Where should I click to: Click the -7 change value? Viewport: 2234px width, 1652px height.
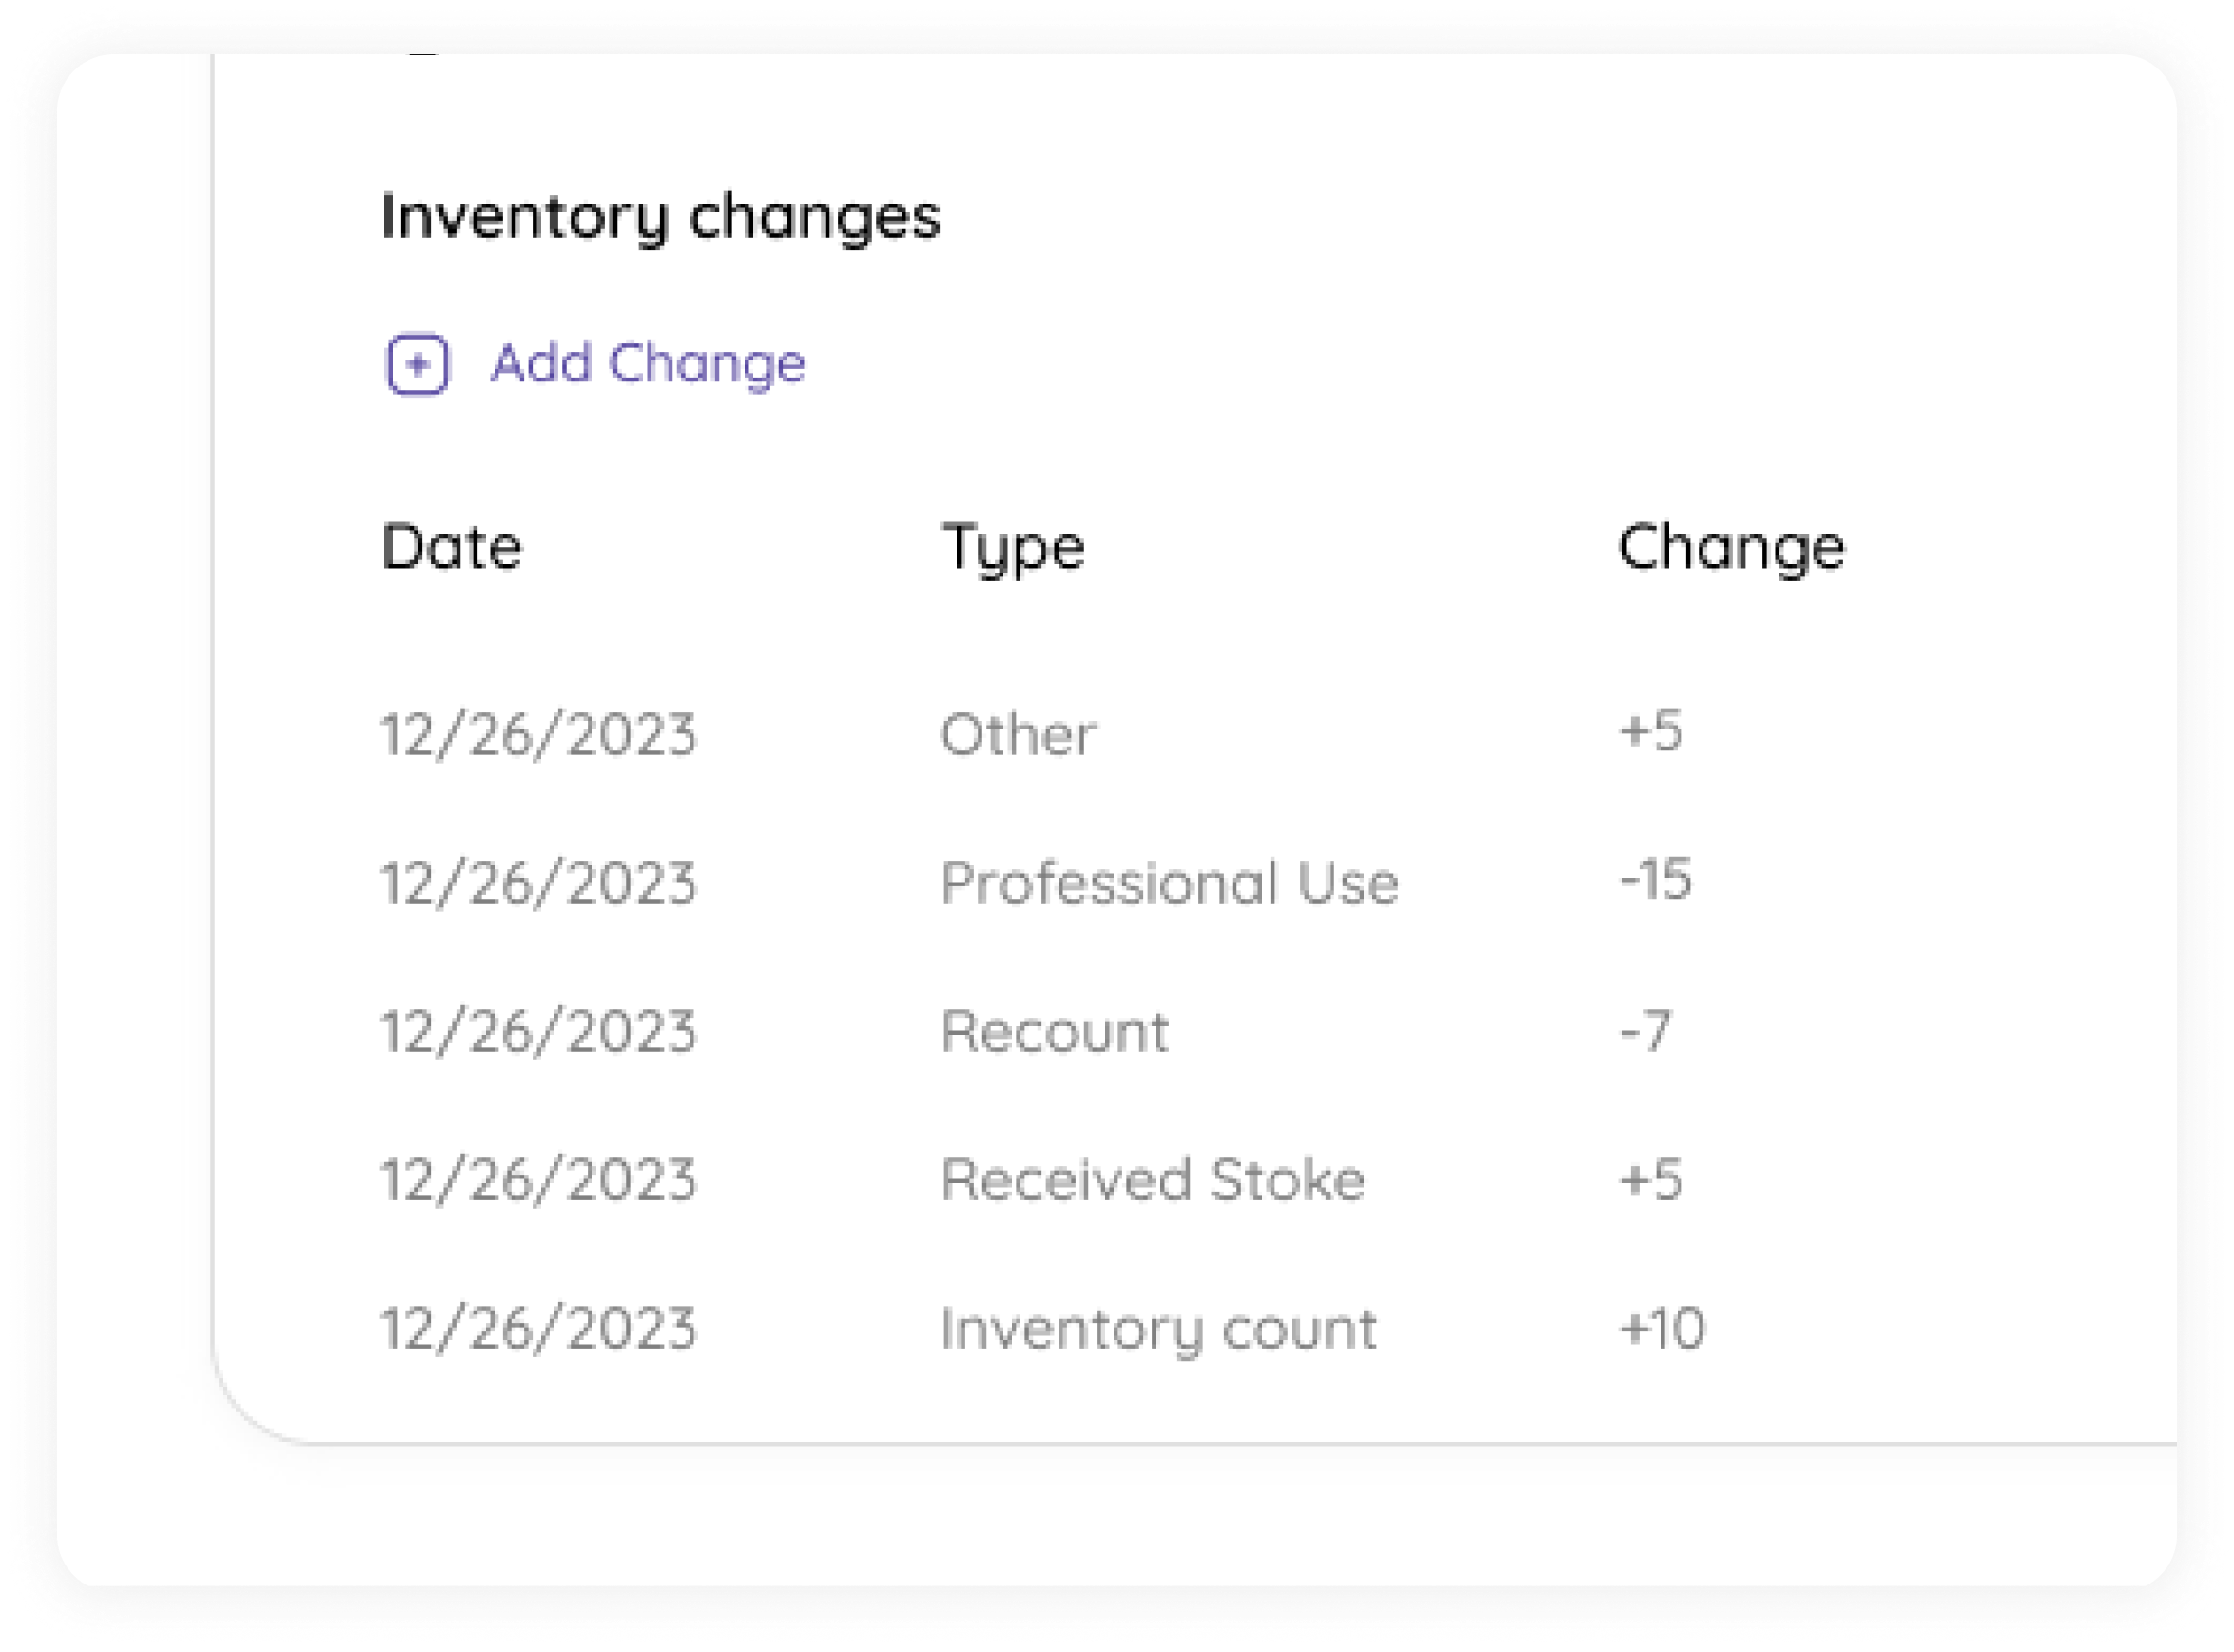(x=1646, y=1031)
